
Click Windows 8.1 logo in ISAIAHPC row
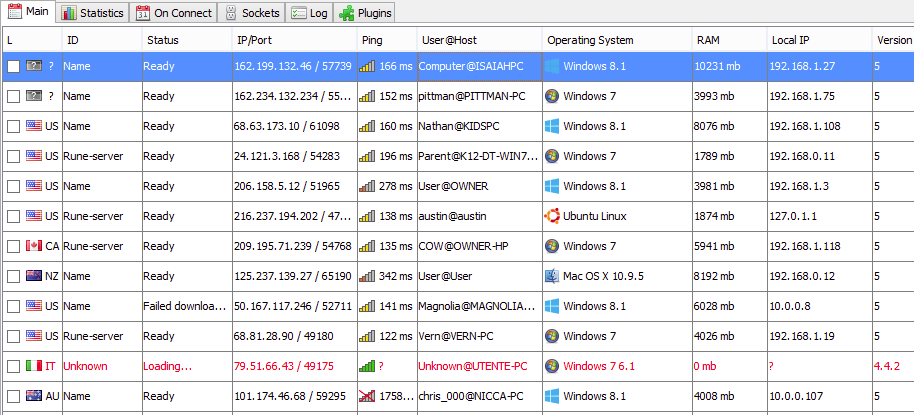[x=551, y=66]
